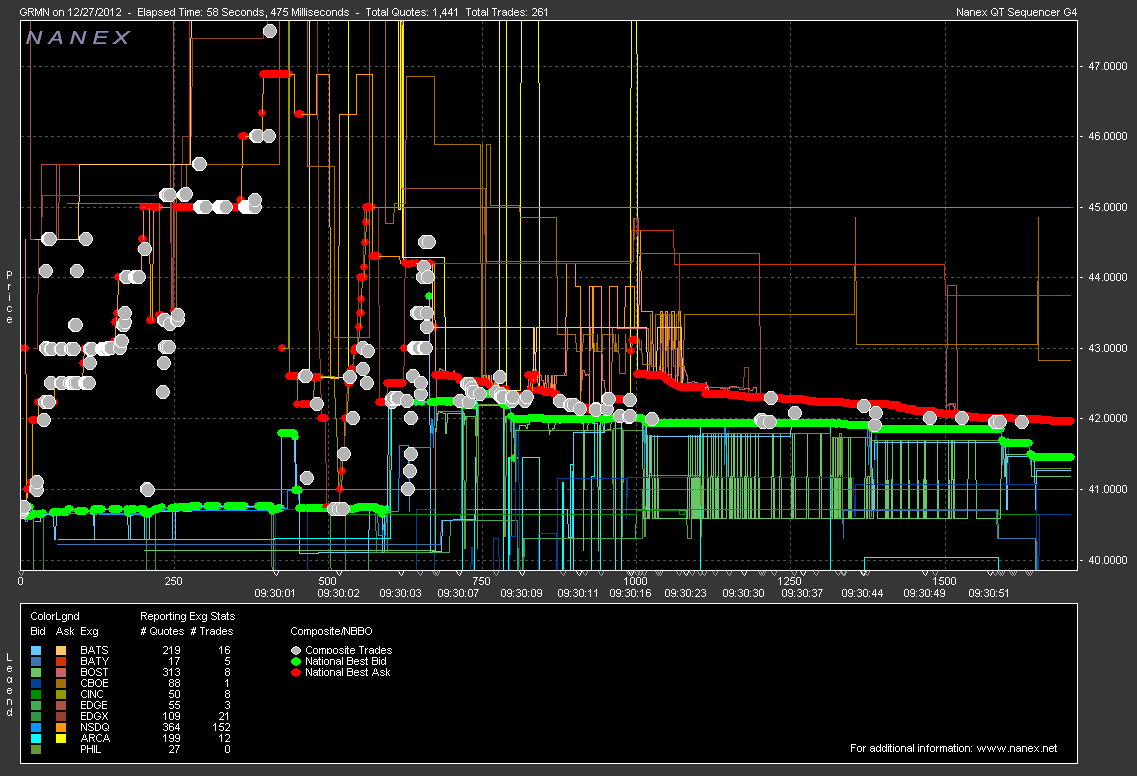Click the 1500 sequence axis label

(x=944, y=581)
